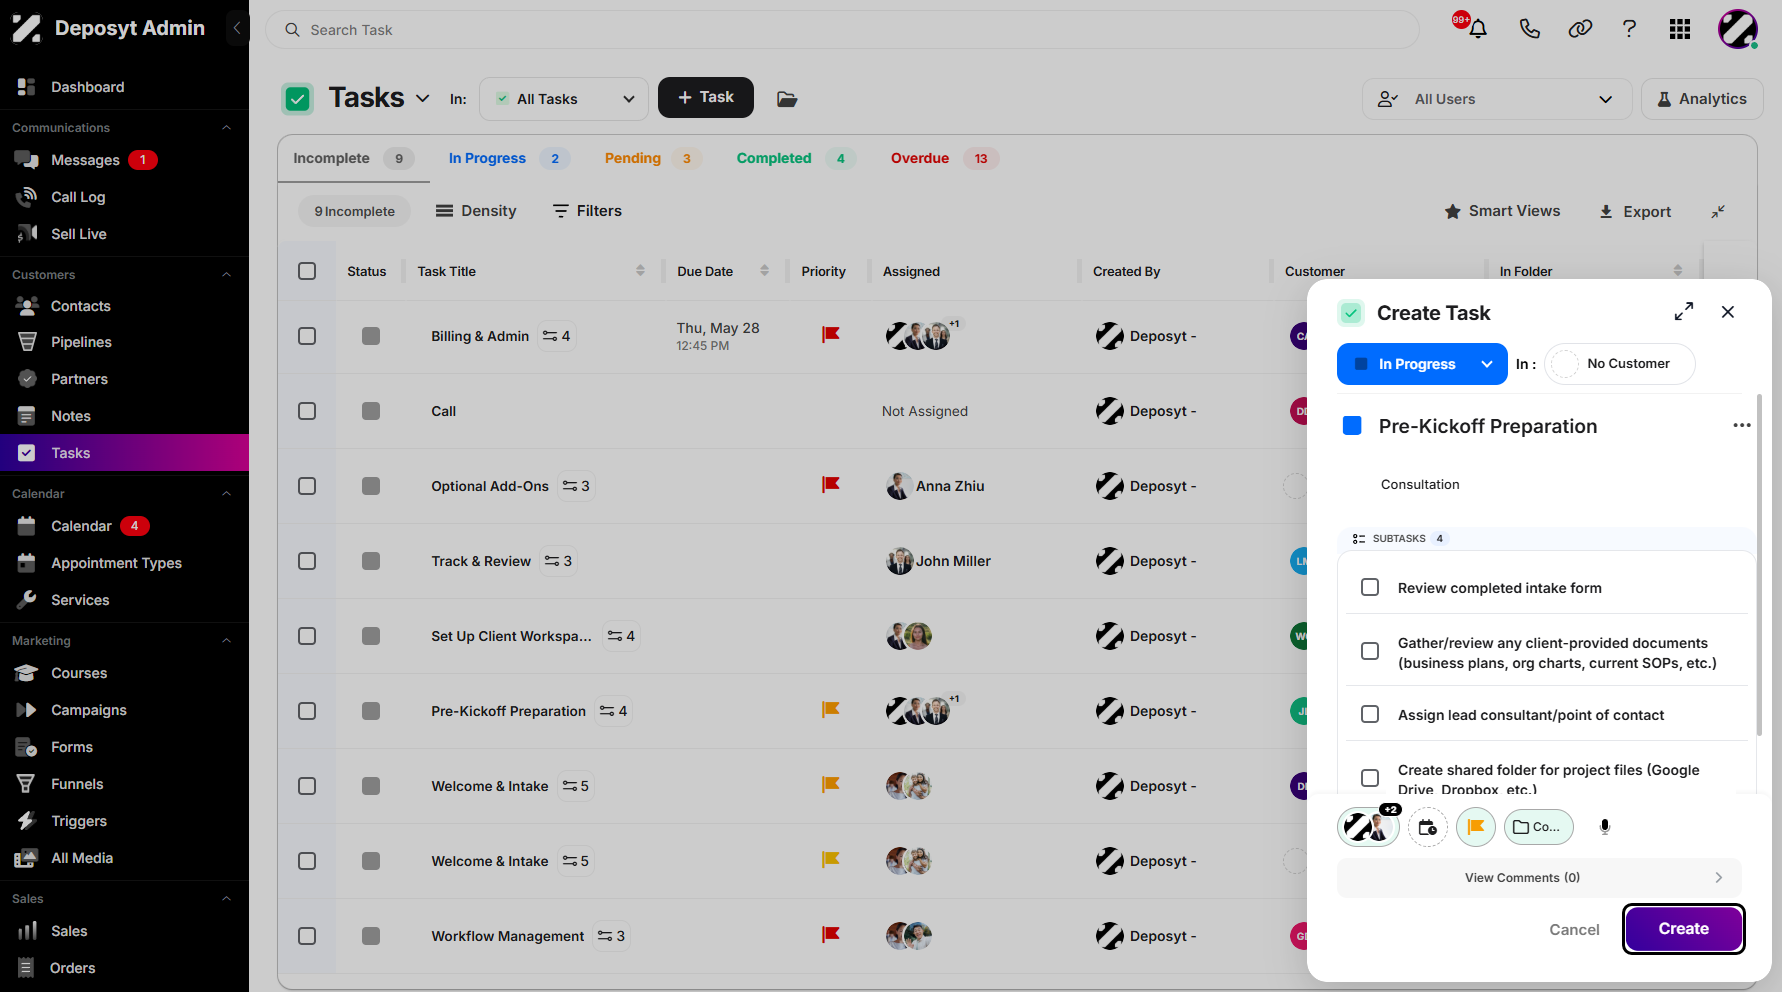The width and height of the screenshot is (1782, 992).
Task: Open the link icon in top bar
Action: (1580, 29)
